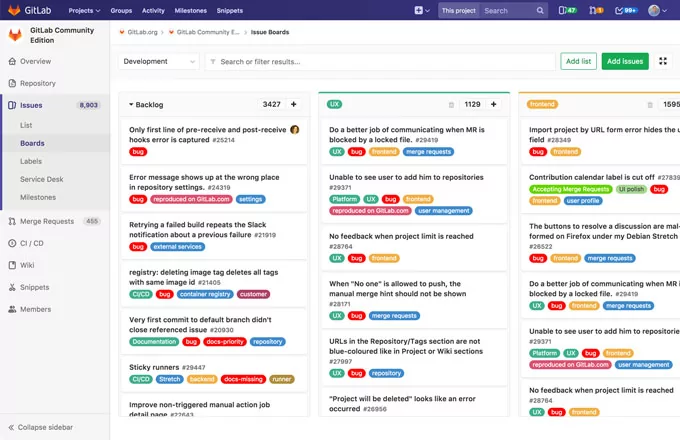The image size is (680, 440).
Task: Open the todos icon showing 99+
Action: tap(626, 10)
